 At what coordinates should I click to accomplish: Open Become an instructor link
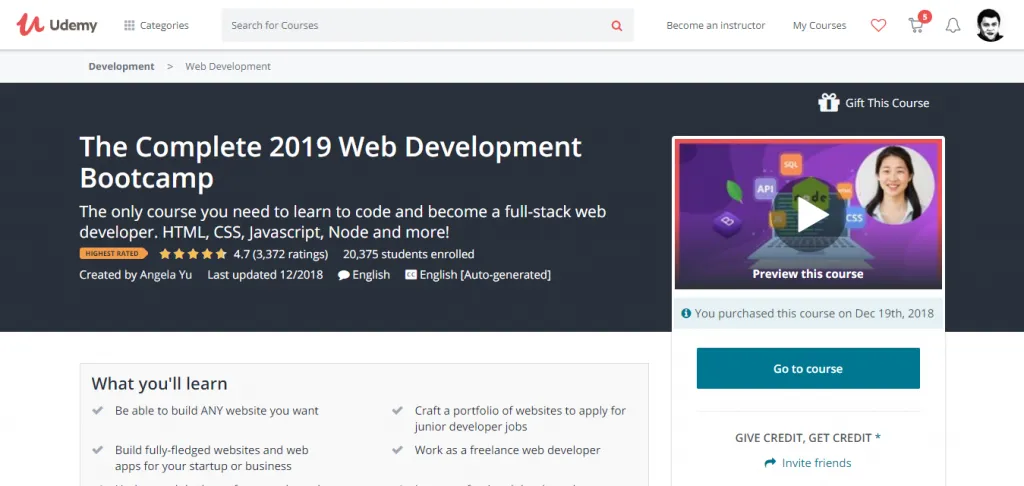click(715, 25)
